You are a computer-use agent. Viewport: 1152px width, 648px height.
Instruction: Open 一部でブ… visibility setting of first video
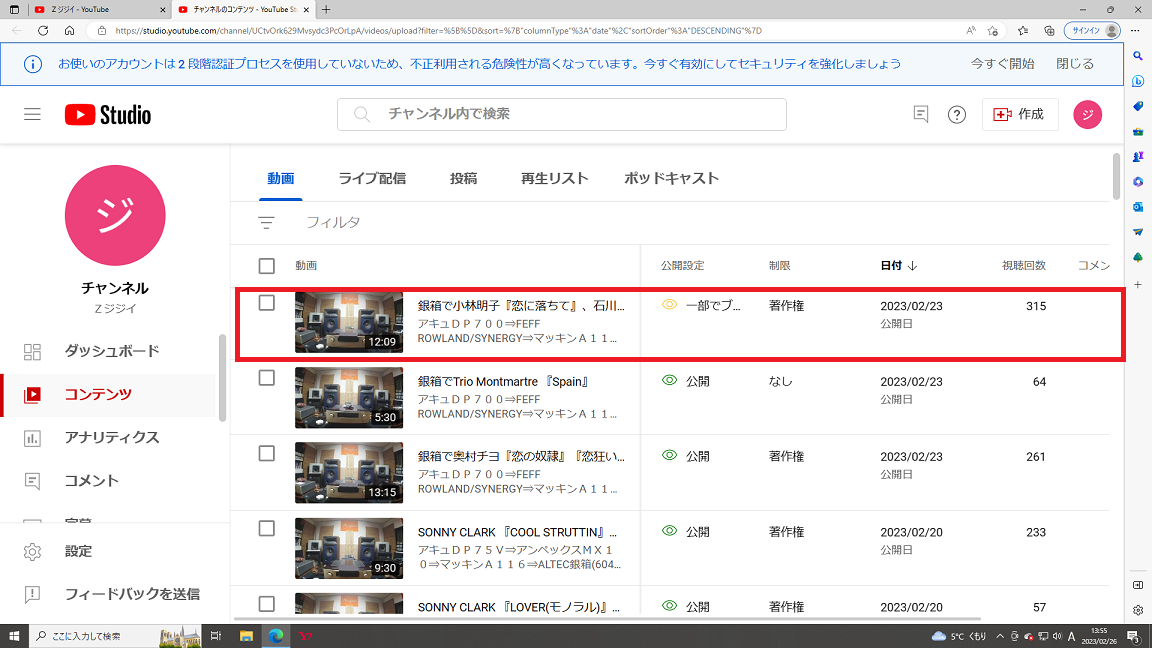tap(702, 306)
